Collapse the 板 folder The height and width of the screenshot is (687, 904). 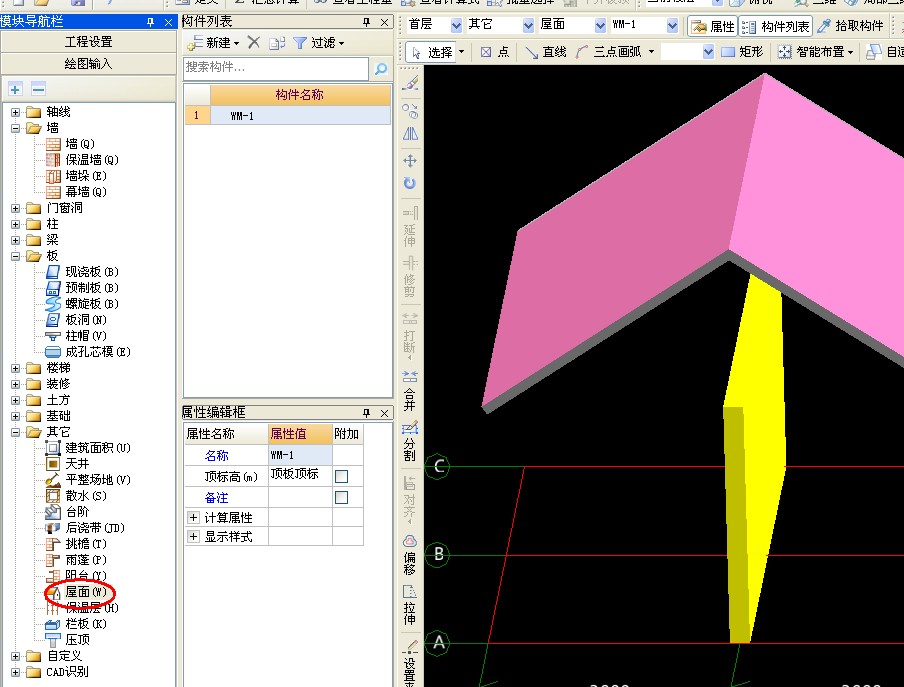click(16, 256)
